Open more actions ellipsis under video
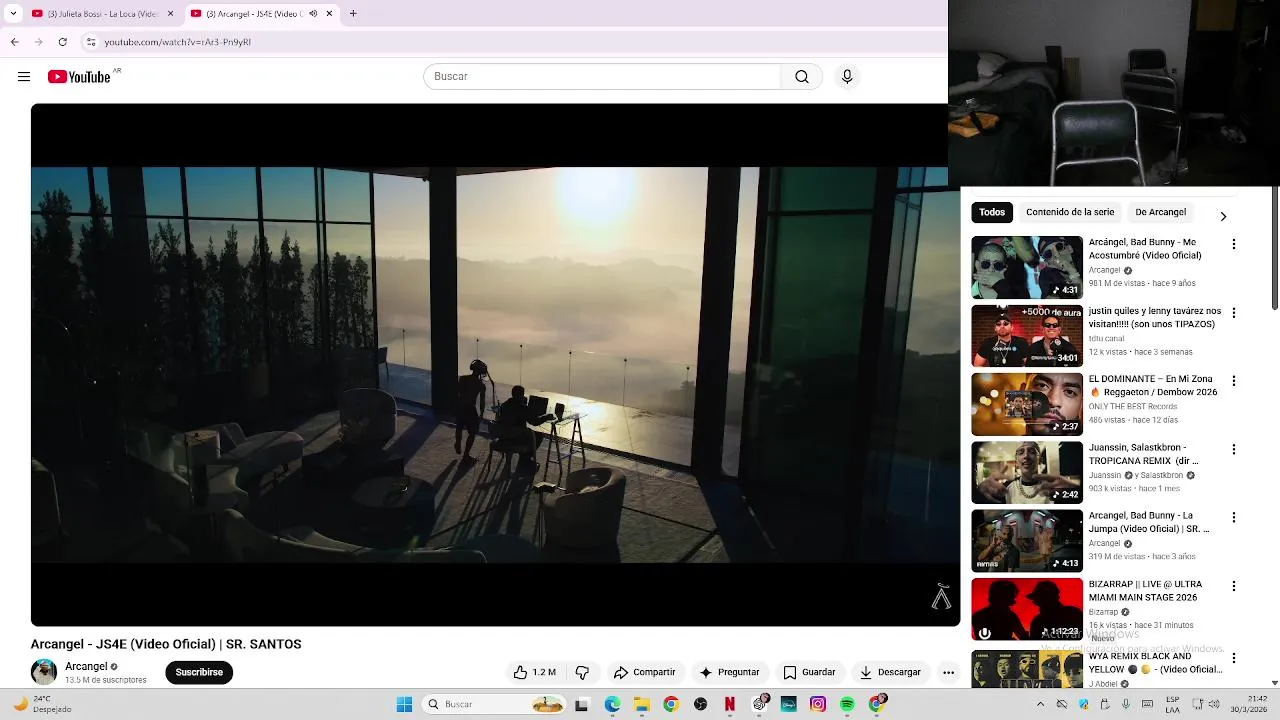Screen dimensions: 1280x720 coord(948,672)
